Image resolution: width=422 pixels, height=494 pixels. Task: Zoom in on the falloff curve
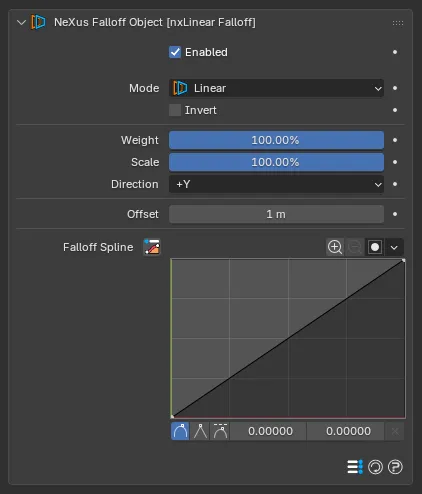335,247
